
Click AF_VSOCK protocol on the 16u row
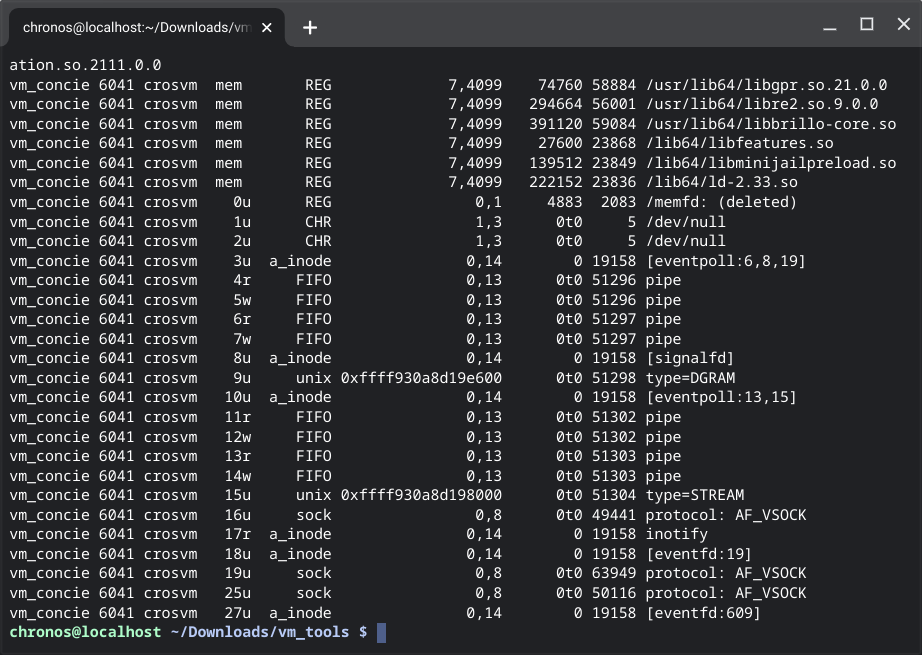(x=726, y=515)
